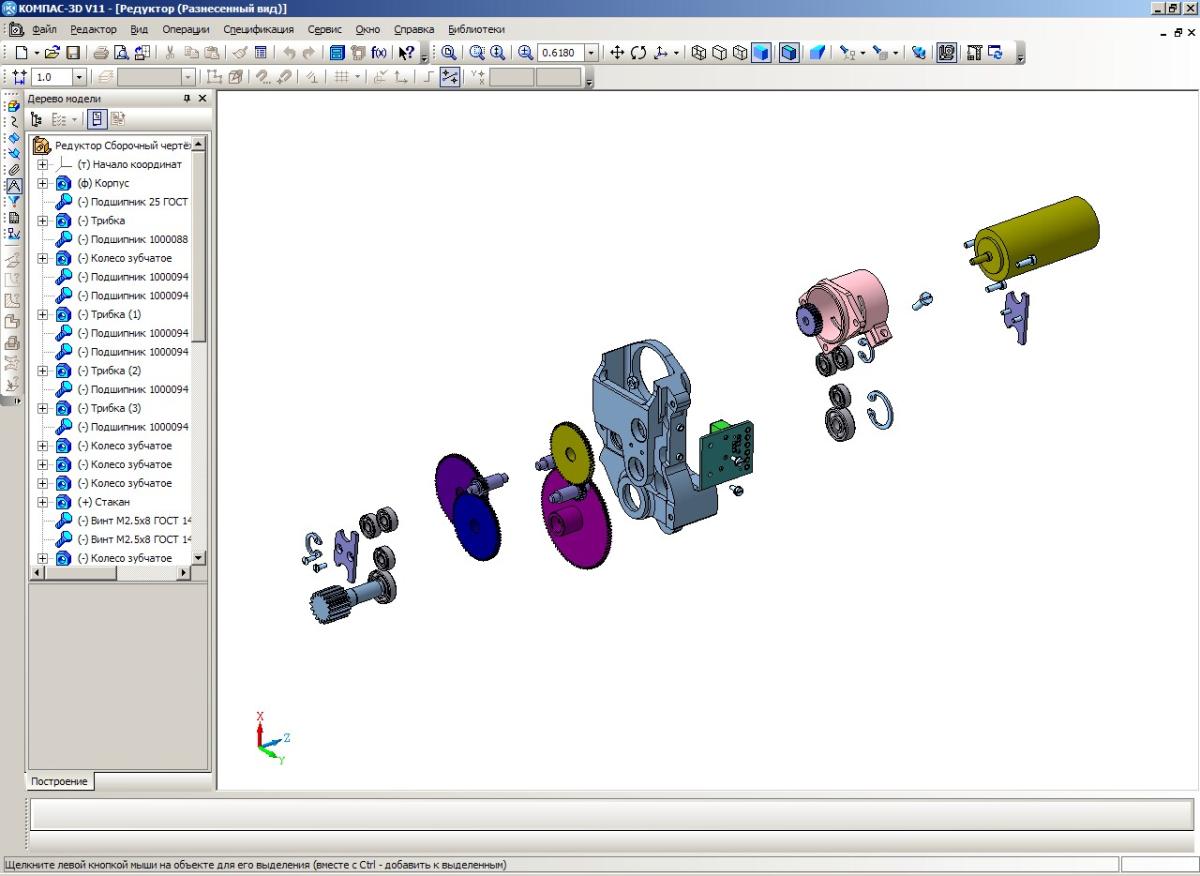Image resolution: width=1200 pixels, height=876 pixels.
Task: Click the Построение tab
Action: (x=59, y=781)
